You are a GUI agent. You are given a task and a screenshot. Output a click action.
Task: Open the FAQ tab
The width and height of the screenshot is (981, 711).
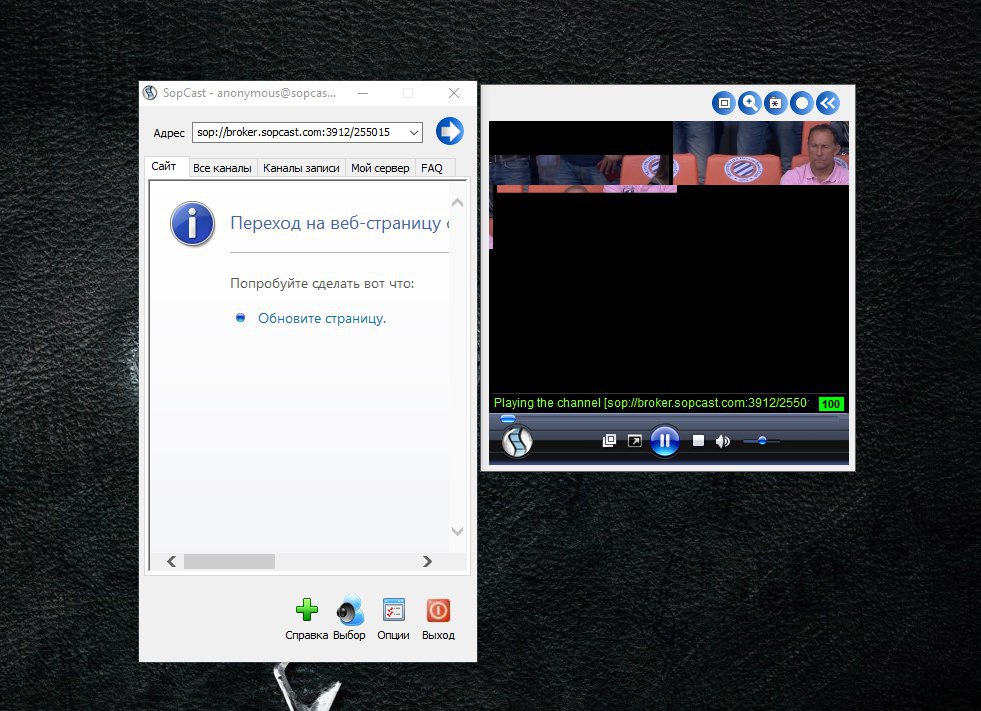click(x=432, y=168)
